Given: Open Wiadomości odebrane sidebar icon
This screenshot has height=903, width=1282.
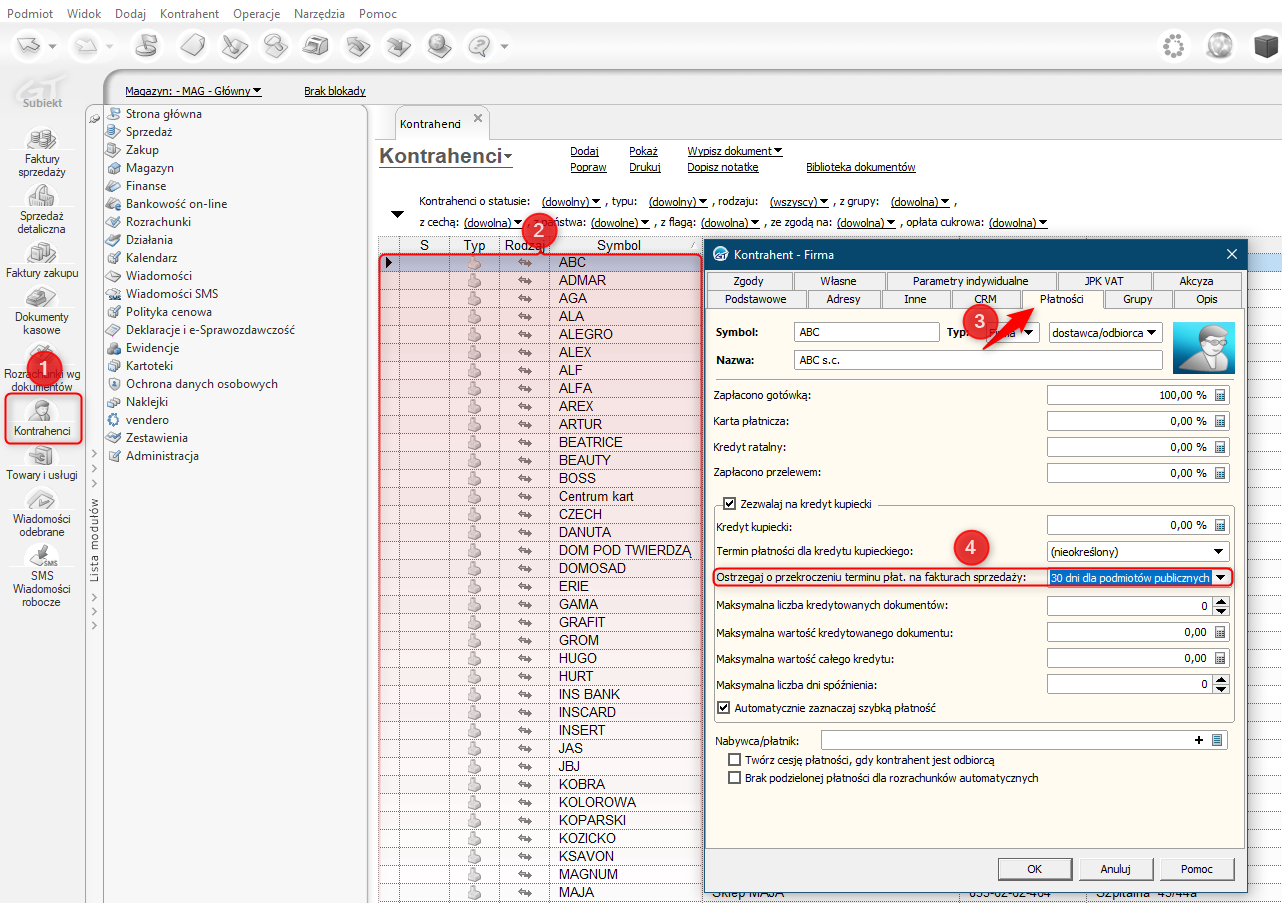Looking at the screenshot, I should (42, 501).
